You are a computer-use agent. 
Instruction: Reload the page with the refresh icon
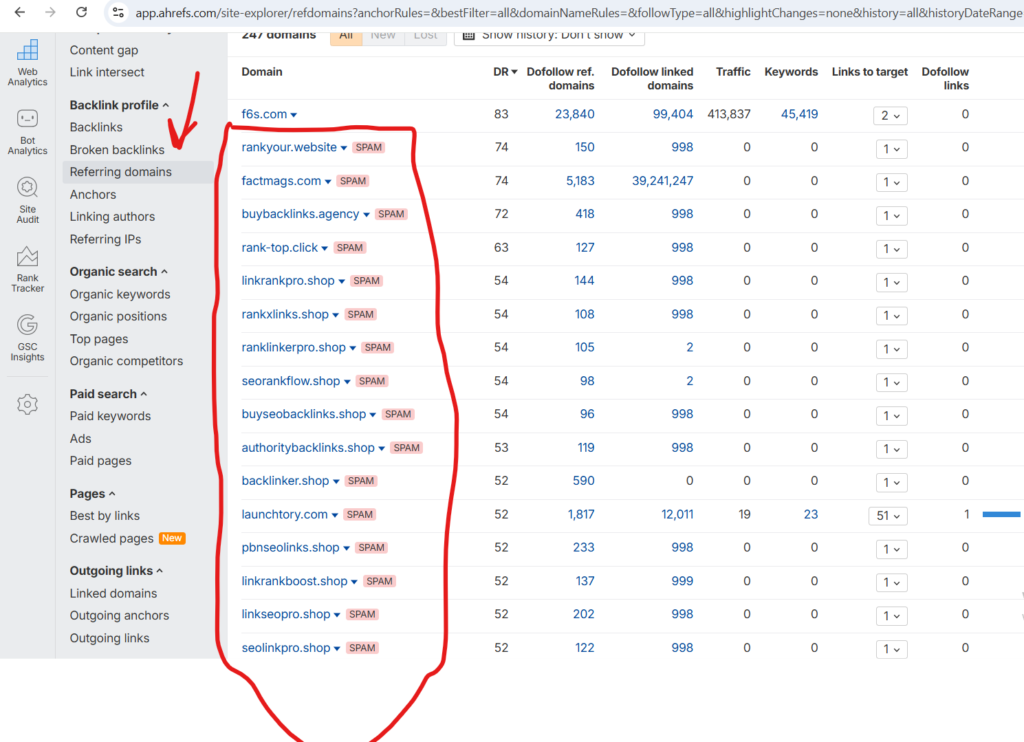click(x=81, y=12)
